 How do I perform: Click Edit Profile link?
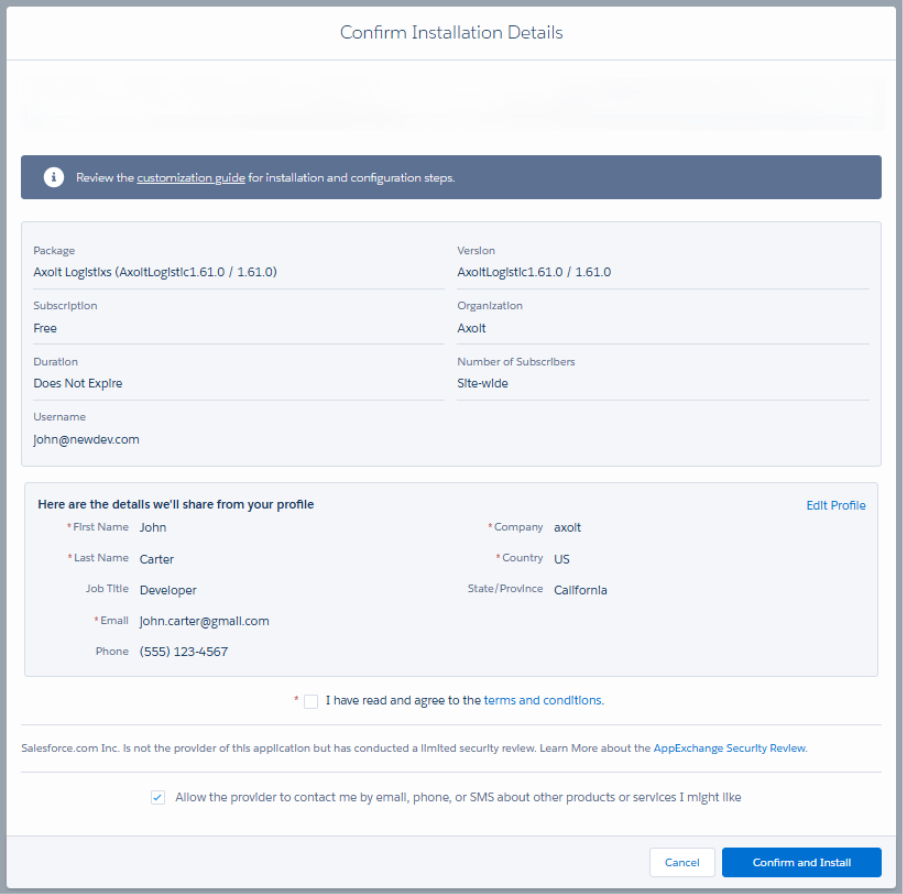pos(835,505)
